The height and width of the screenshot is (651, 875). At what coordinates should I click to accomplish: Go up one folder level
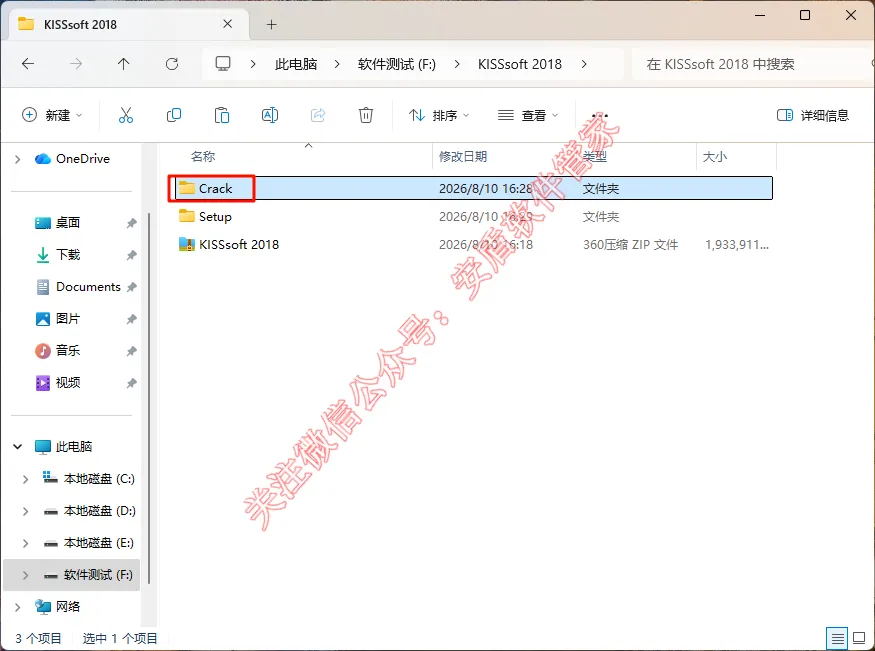(x=124, y=64)
